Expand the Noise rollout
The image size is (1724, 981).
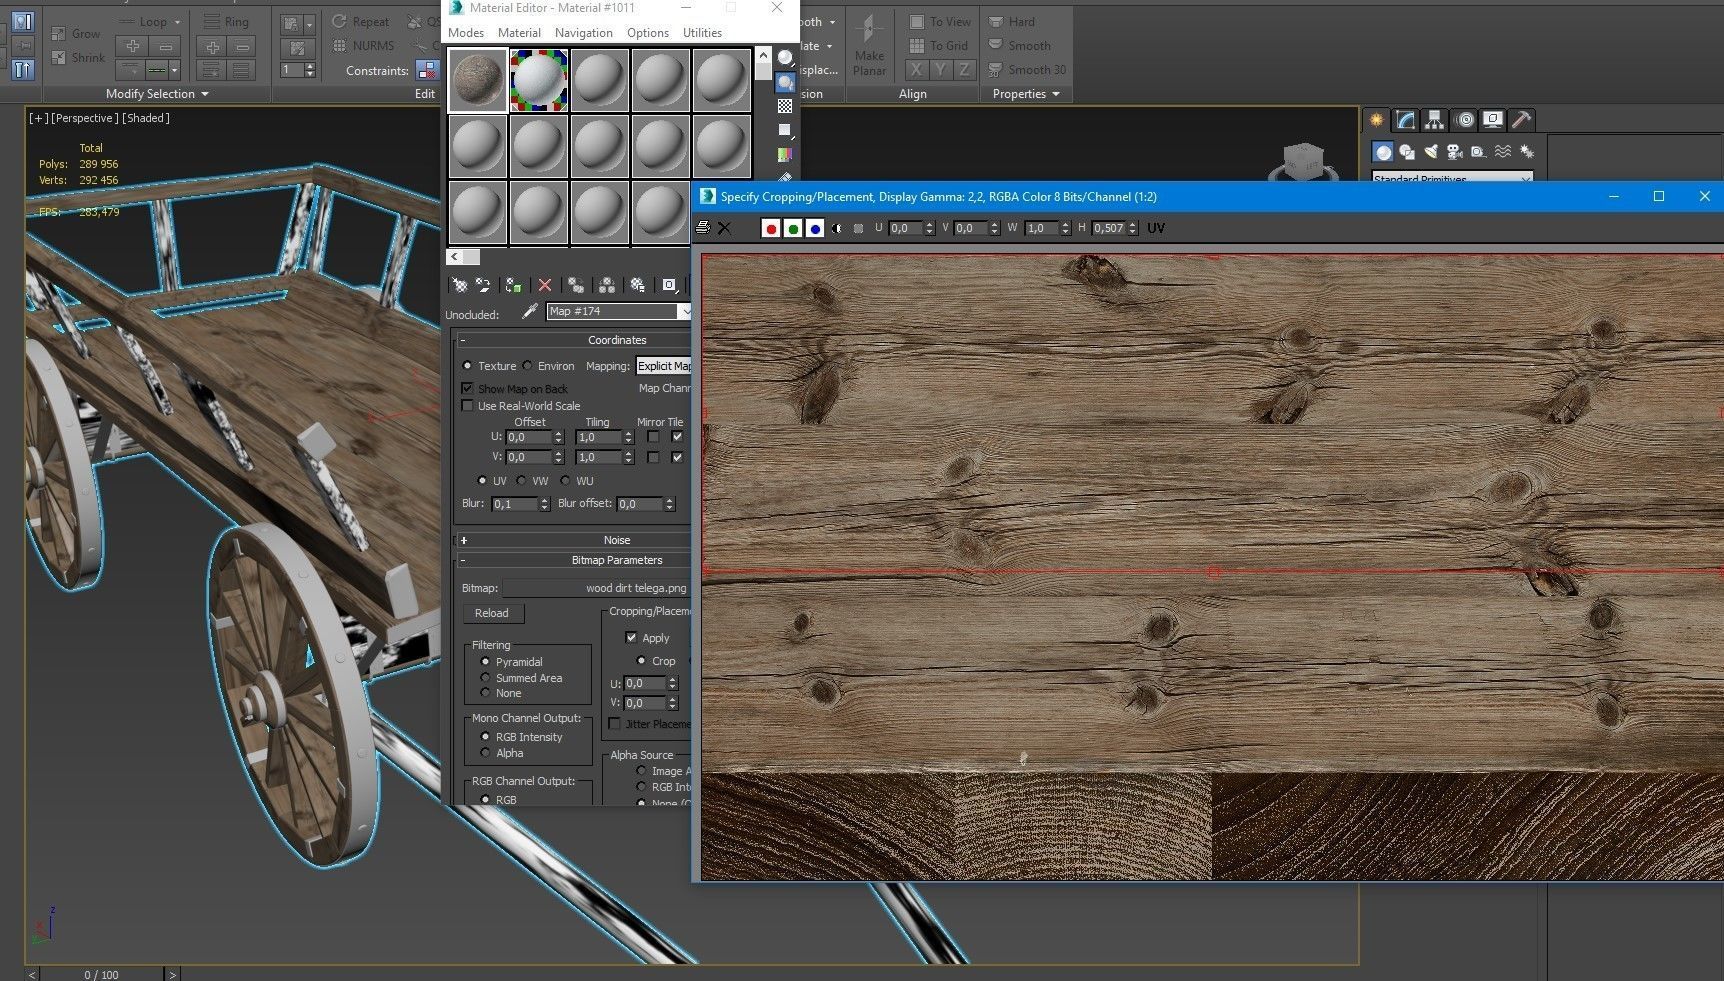[464, 540]
